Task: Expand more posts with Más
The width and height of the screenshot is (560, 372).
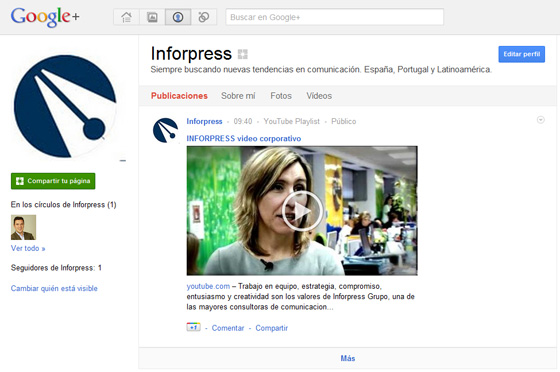Action: coord(348,358)
